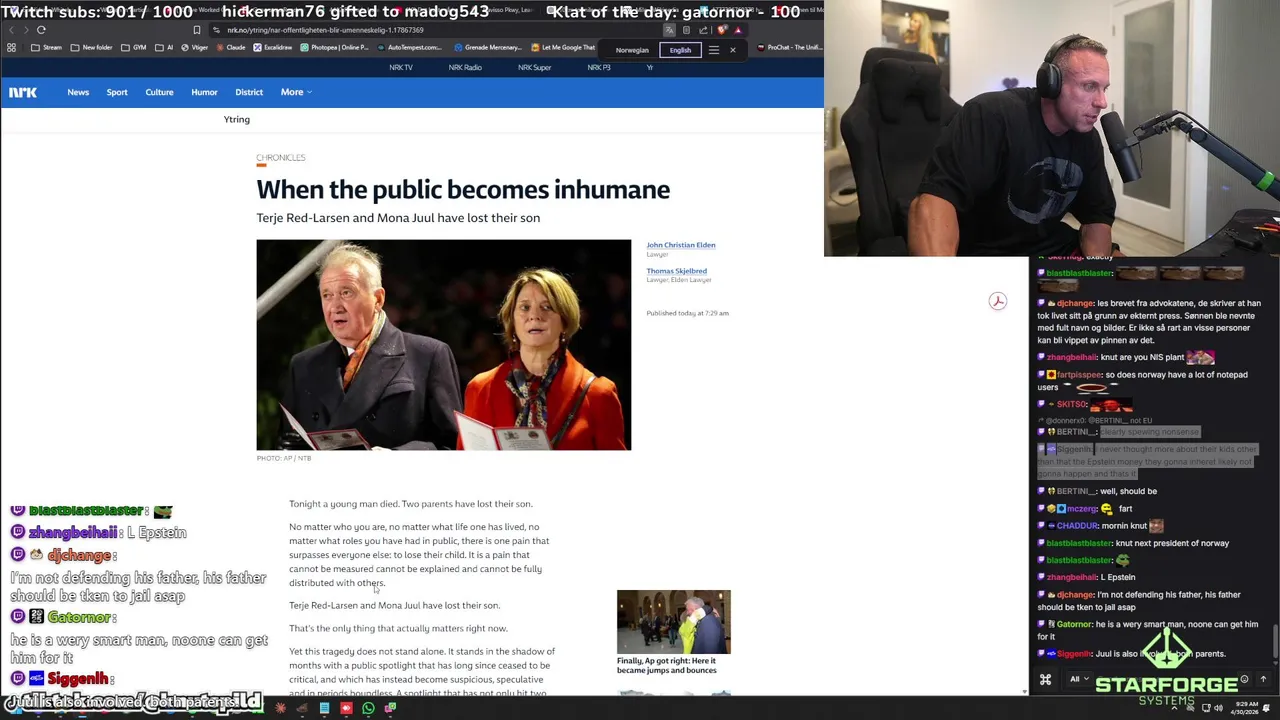This screenshot has height=720, width=1280.
Task: Open the Excalidraw bookmark
Action: [x=273, y=47]
